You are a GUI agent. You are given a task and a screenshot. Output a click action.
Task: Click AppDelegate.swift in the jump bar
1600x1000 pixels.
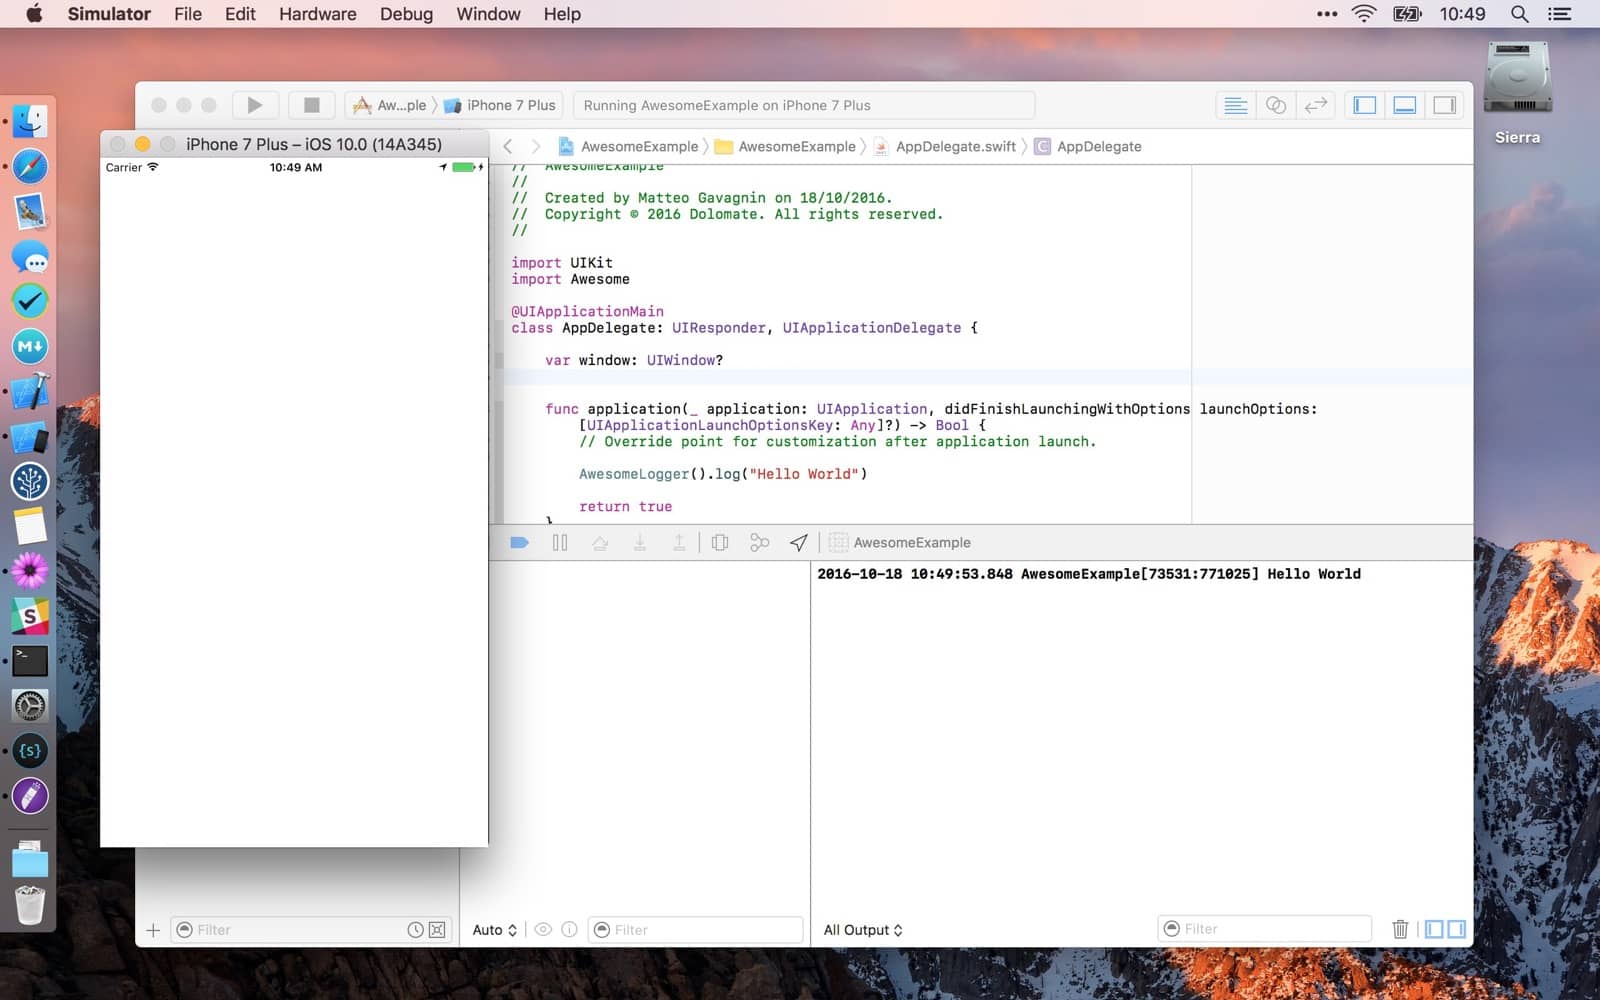pyautogui.click(x=955, y=146)
